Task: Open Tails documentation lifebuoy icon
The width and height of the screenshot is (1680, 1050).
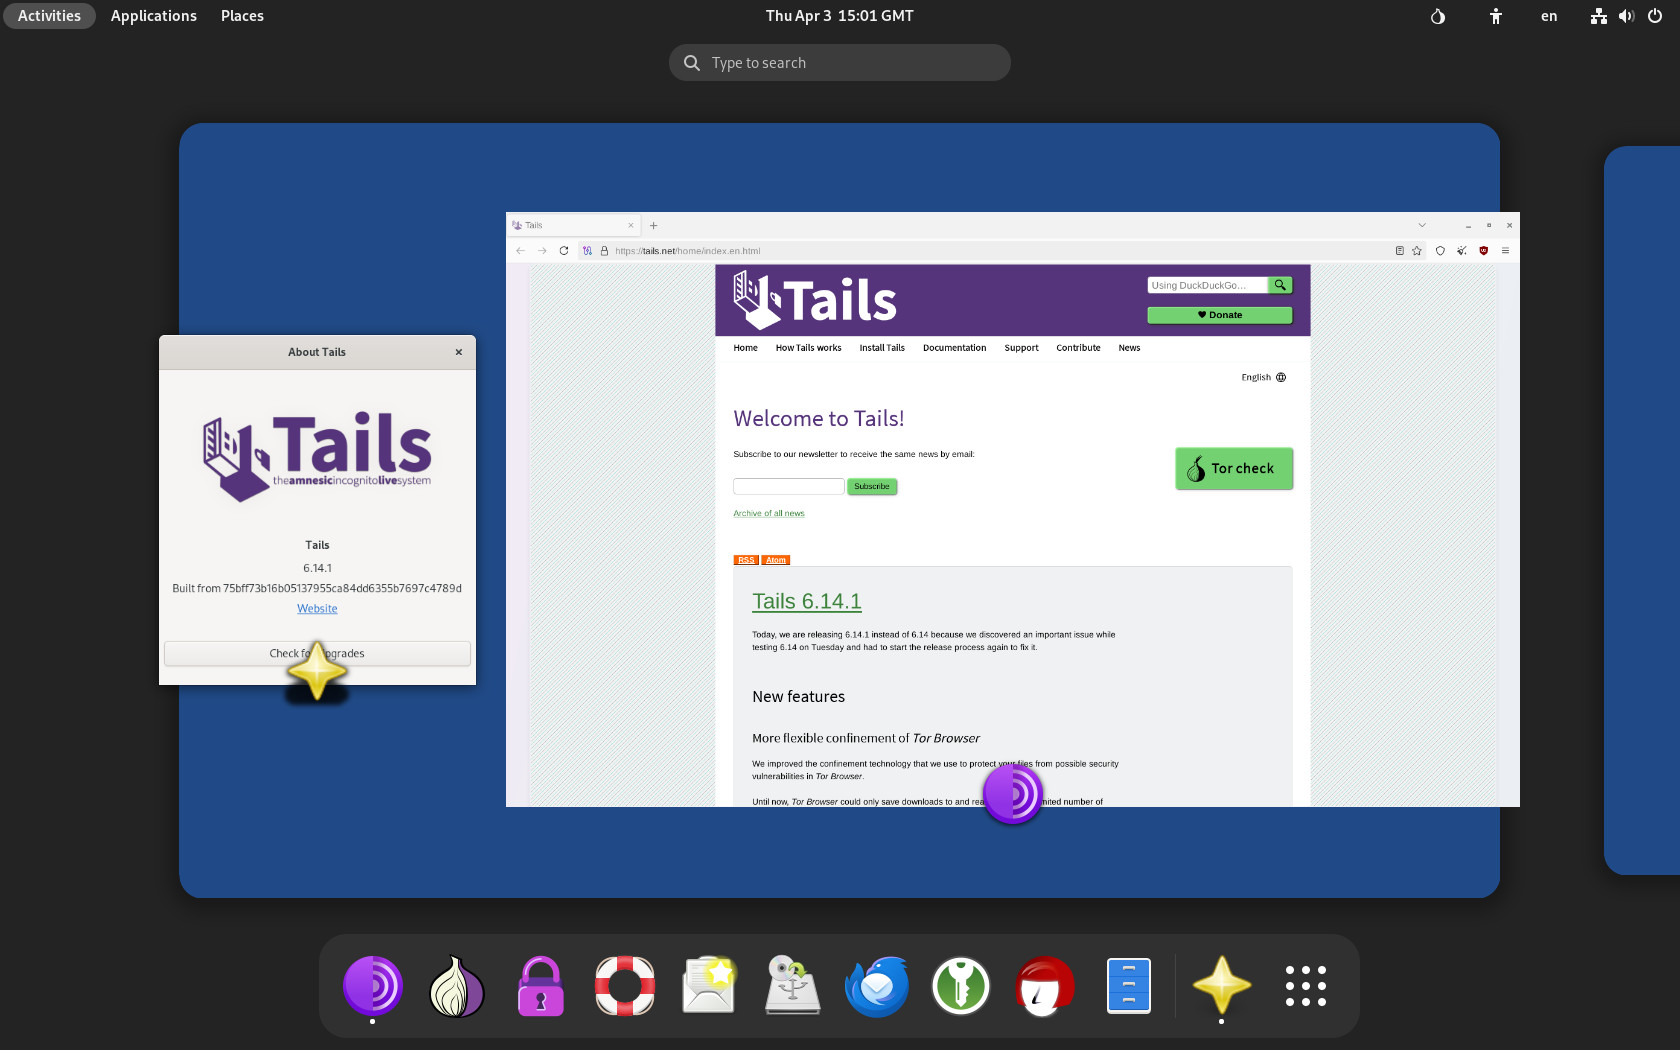Action: coord(625,986)
